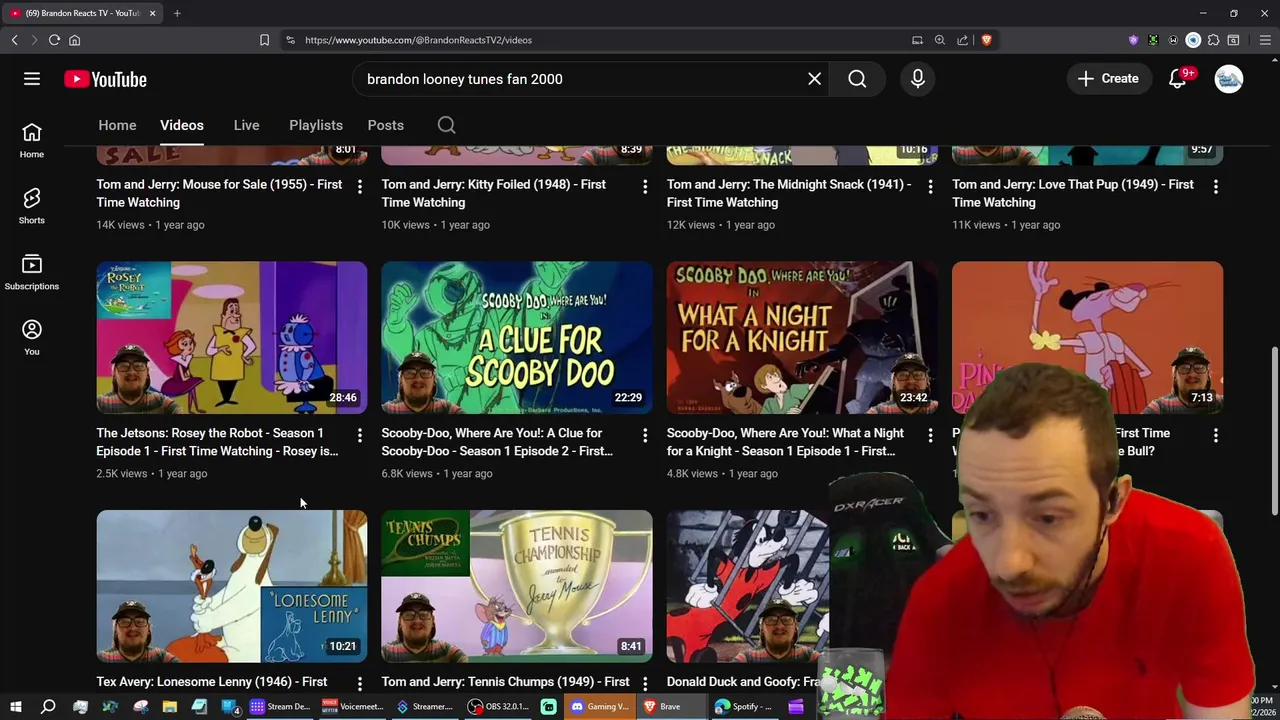Open options for Kitty Foiled video

(x=645, y=186)
